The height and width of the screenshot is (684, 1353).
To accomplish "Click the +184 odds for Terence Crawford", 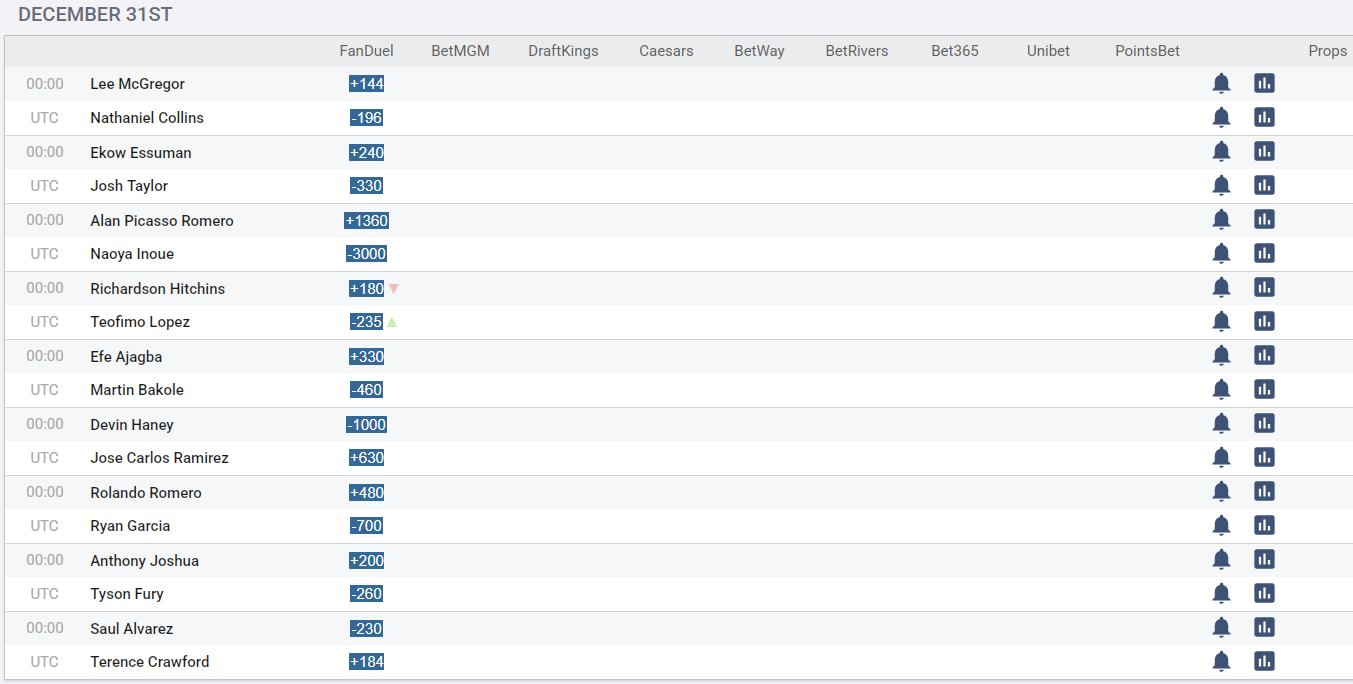I will coord(366,662).
